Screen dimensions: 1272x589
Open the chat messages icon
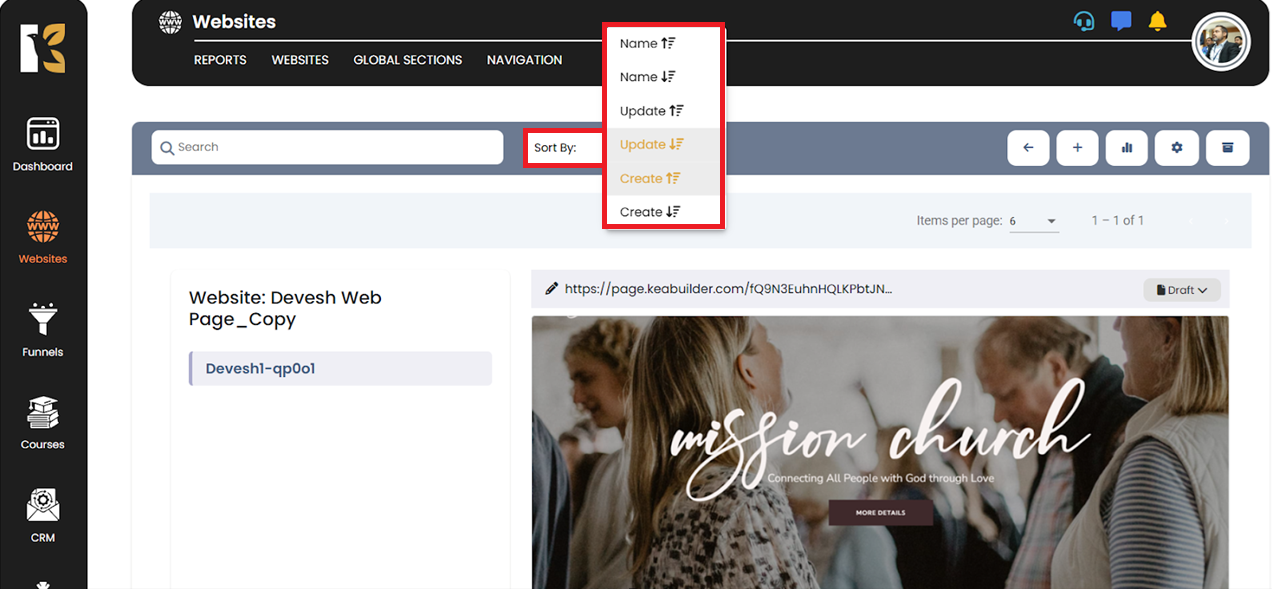(x=1121, y=21)
